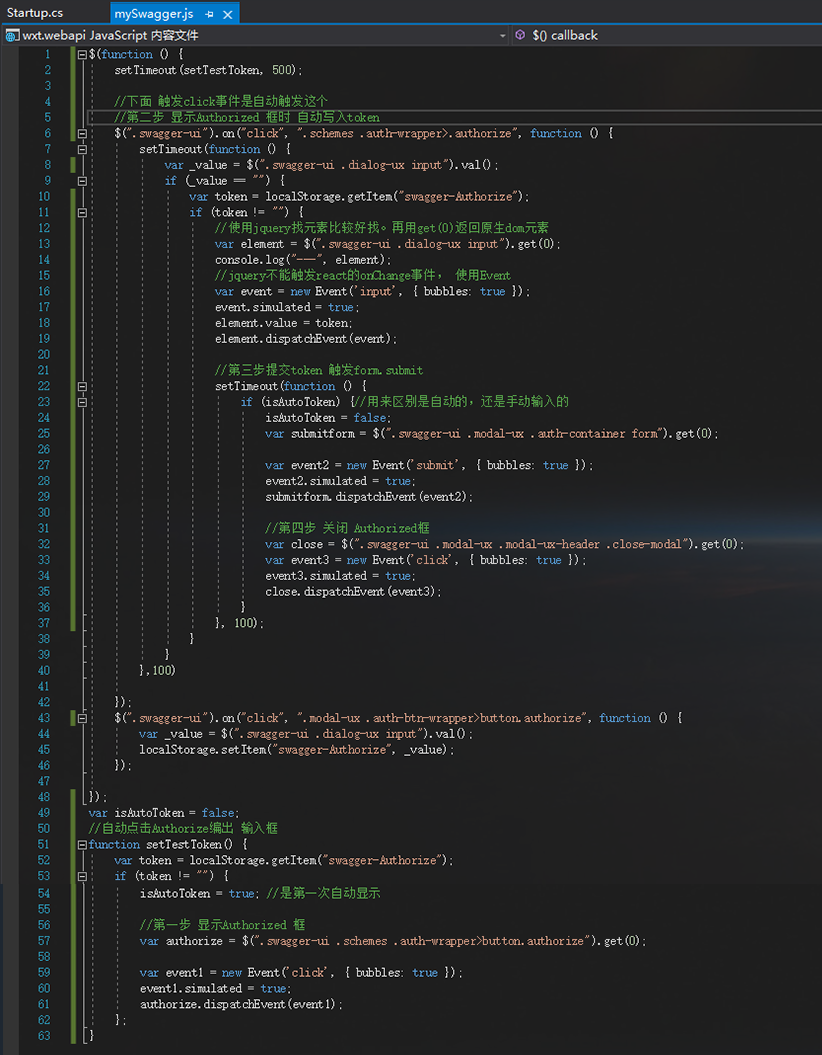Screen dimensions: 822x1055
Task: Collapse the setTestToken function at line 51
Action: pos(82,844)
